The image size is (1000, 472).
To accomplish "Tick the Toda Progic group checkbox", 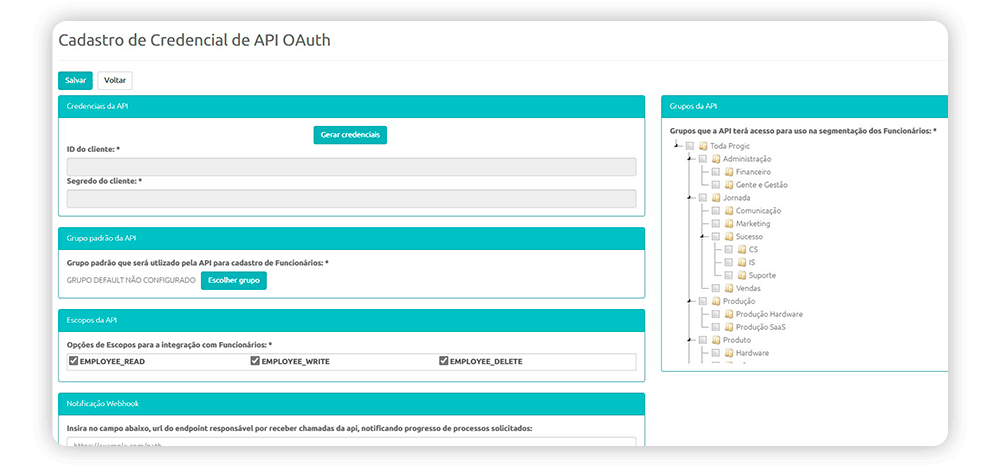I will coord(689,146).
